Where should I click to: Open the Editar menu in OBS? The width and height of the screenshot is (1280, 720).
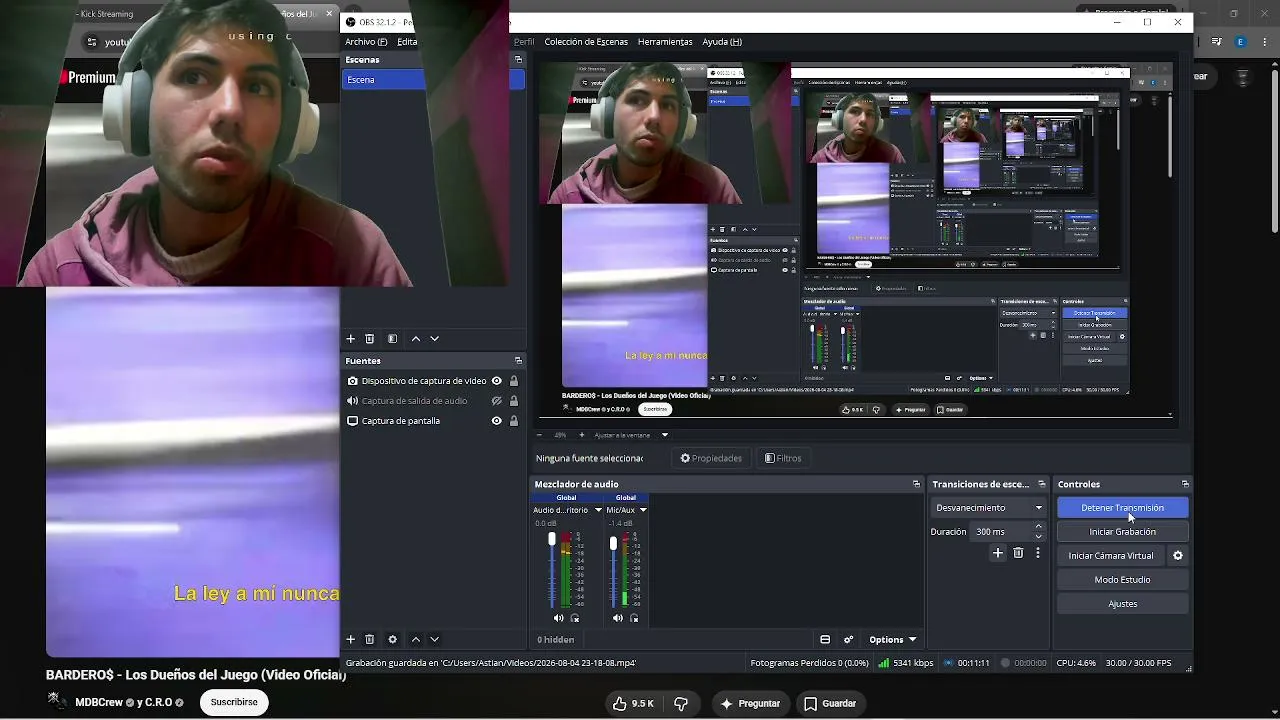pyautogui.click(x=407, y=42)
